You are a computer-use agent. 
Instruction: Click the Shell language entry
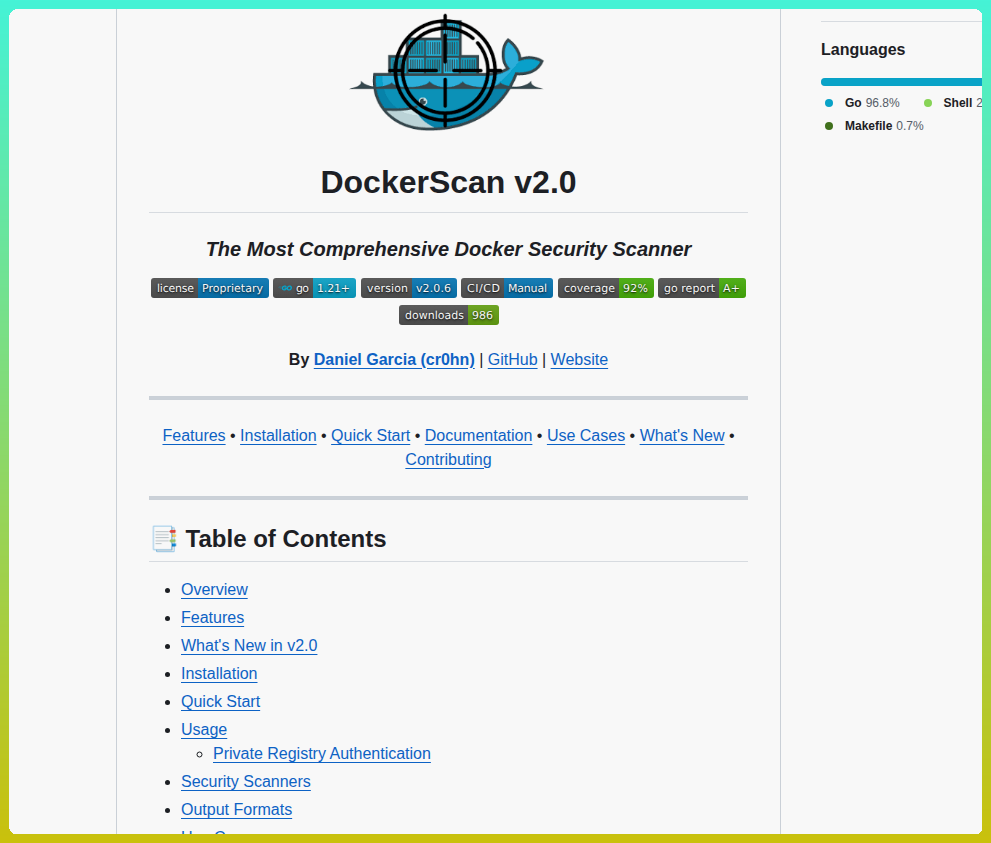point(952,103)
